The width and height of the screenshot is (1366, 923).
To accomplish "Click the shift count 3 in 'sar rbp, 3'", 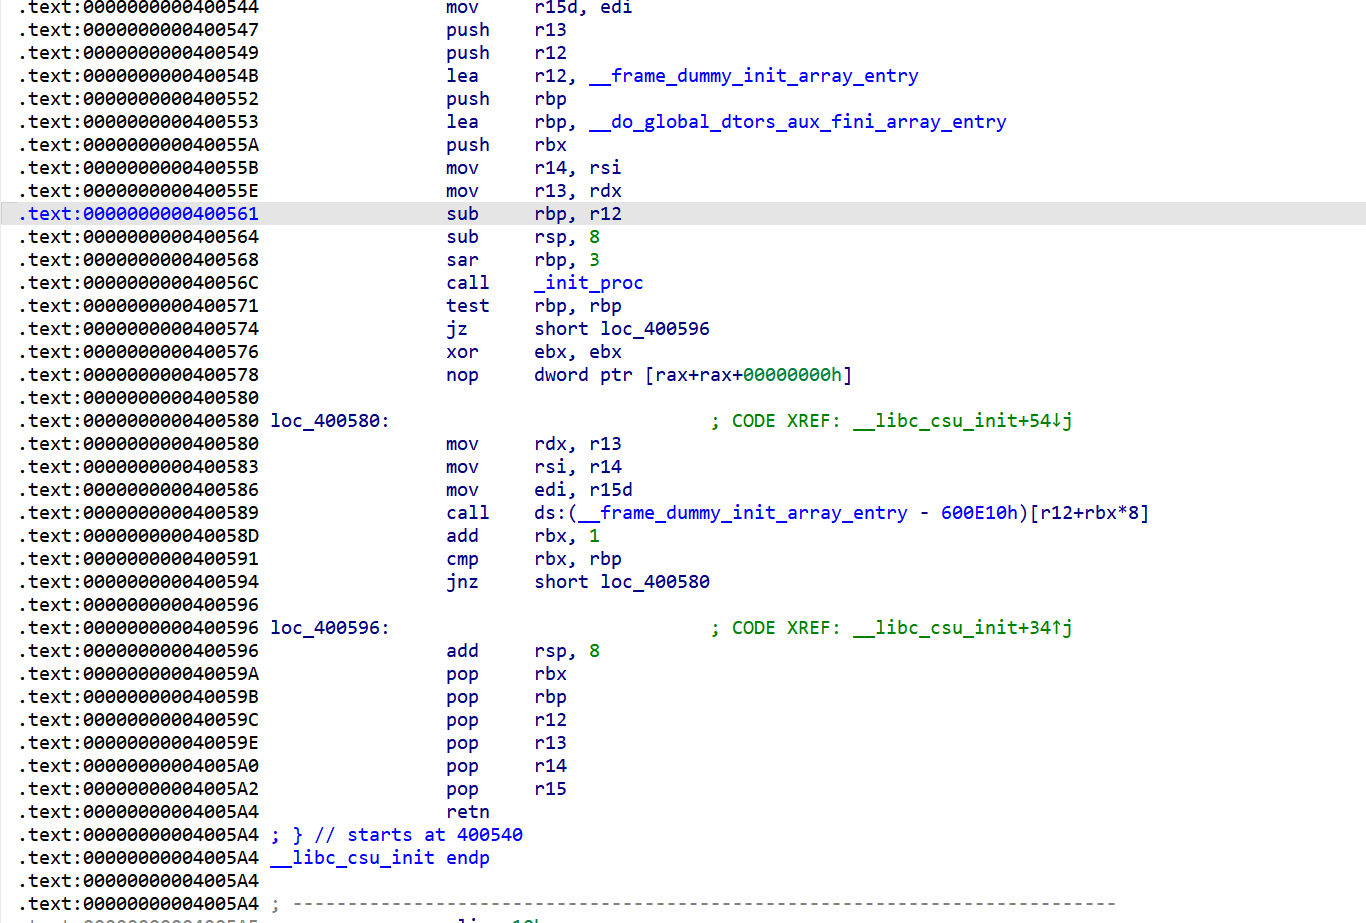I will point(594,259).
